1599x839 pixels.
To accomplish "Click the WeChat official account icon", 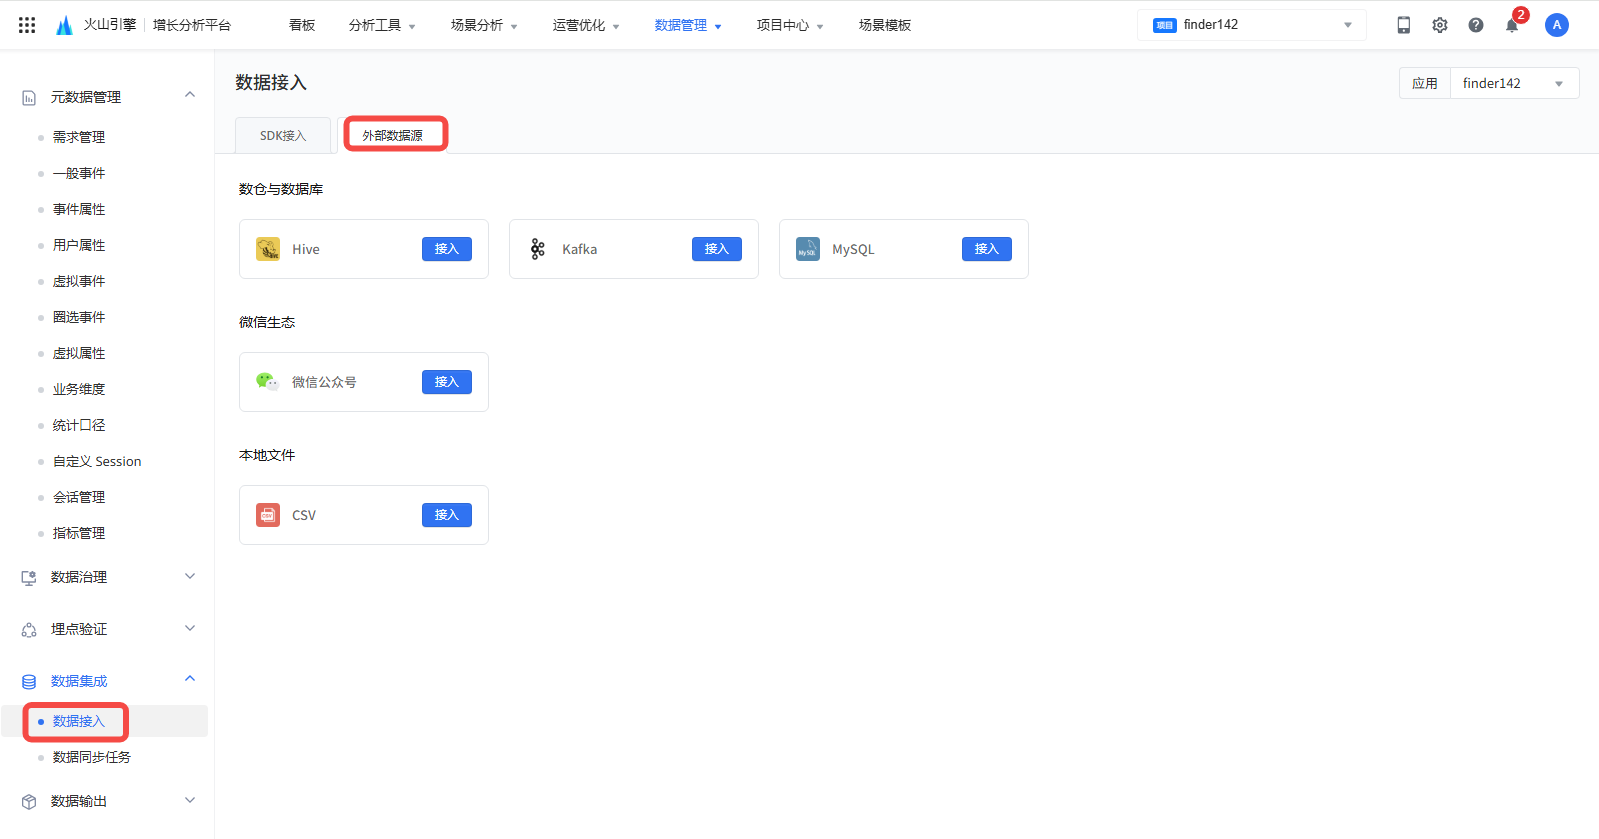I will pyautogui.click(x=267, y=382).
